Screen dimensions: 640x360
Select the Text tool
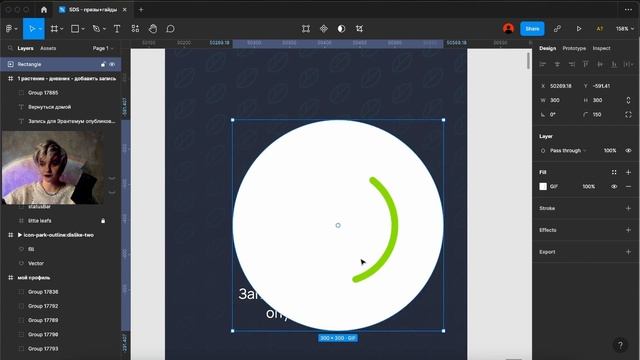click(117, 29)
